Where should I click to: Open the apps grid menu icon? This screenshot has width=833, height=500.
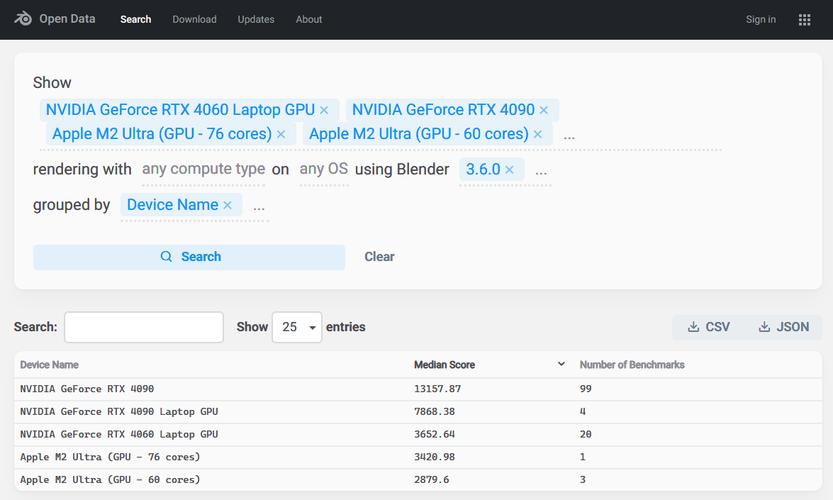click(804, 19)
